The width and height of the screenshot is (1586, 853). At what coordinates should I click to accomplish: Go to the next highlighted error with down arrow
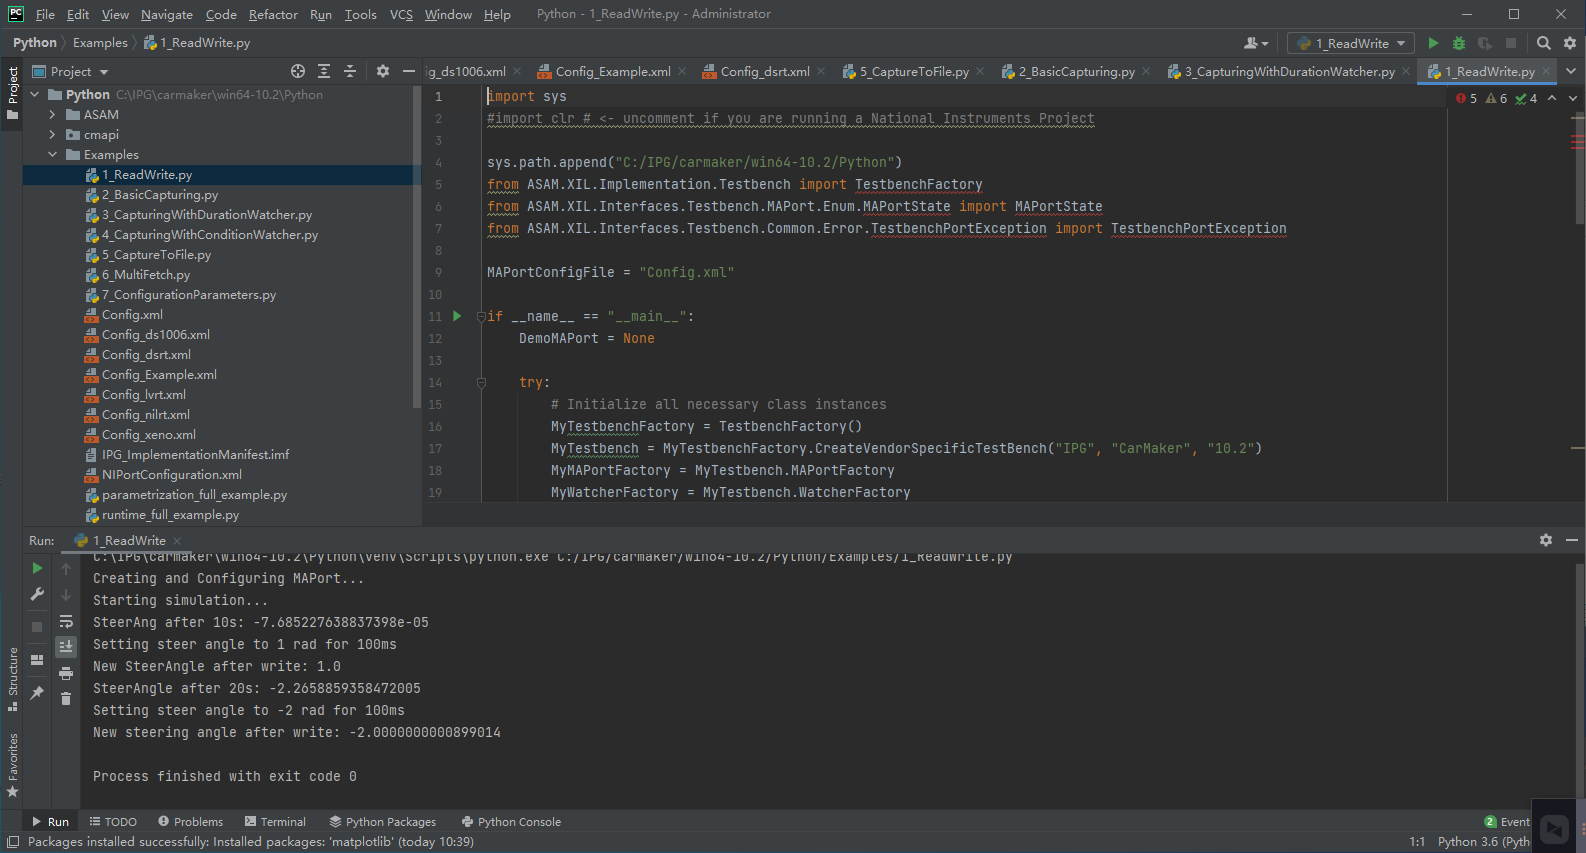click(1573, 98)
